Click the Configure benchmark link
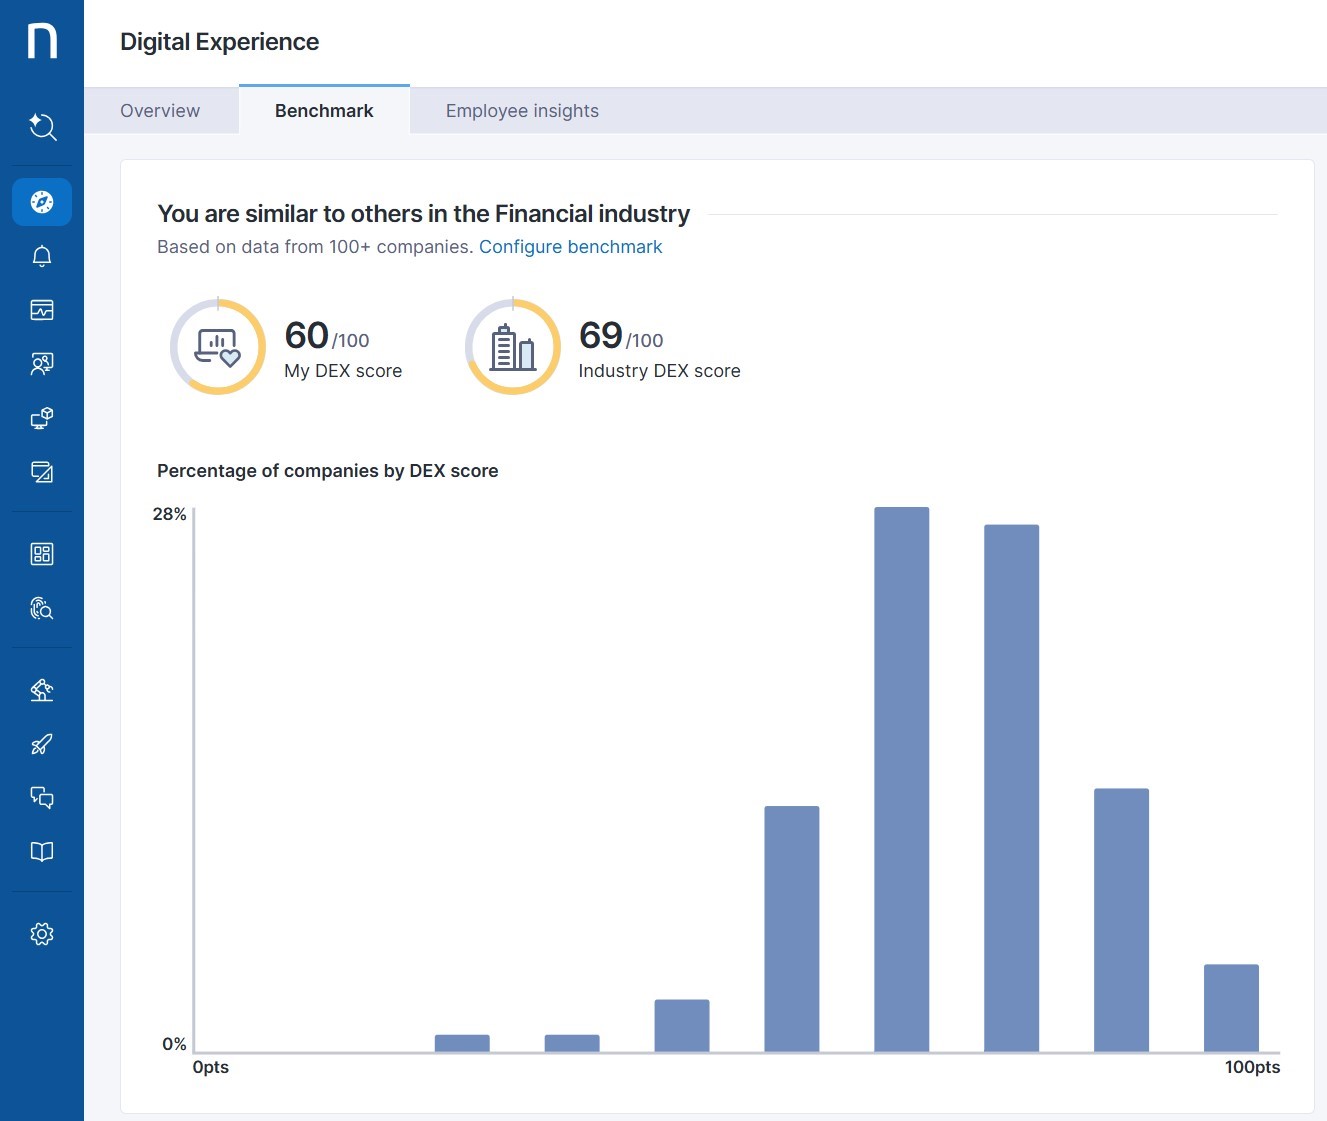 point(570,247)
